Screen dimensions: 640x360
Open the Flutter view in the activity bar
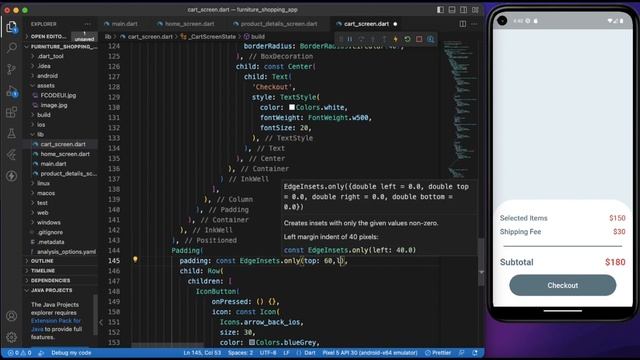[x=11, y=155]
